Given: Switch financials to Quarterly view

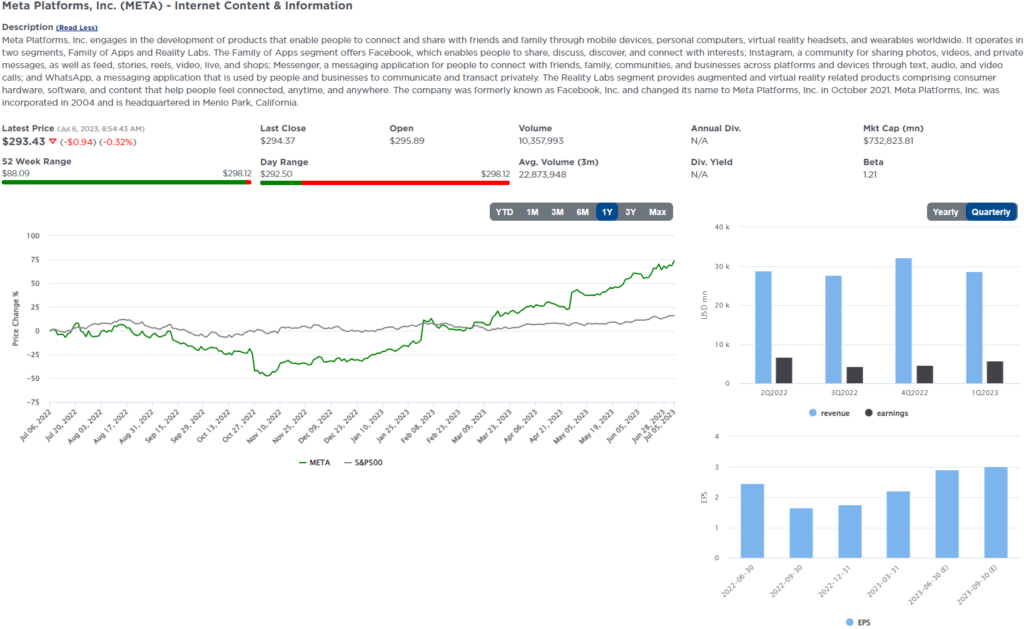Looking at the screenshot, I should click(991, 212).
